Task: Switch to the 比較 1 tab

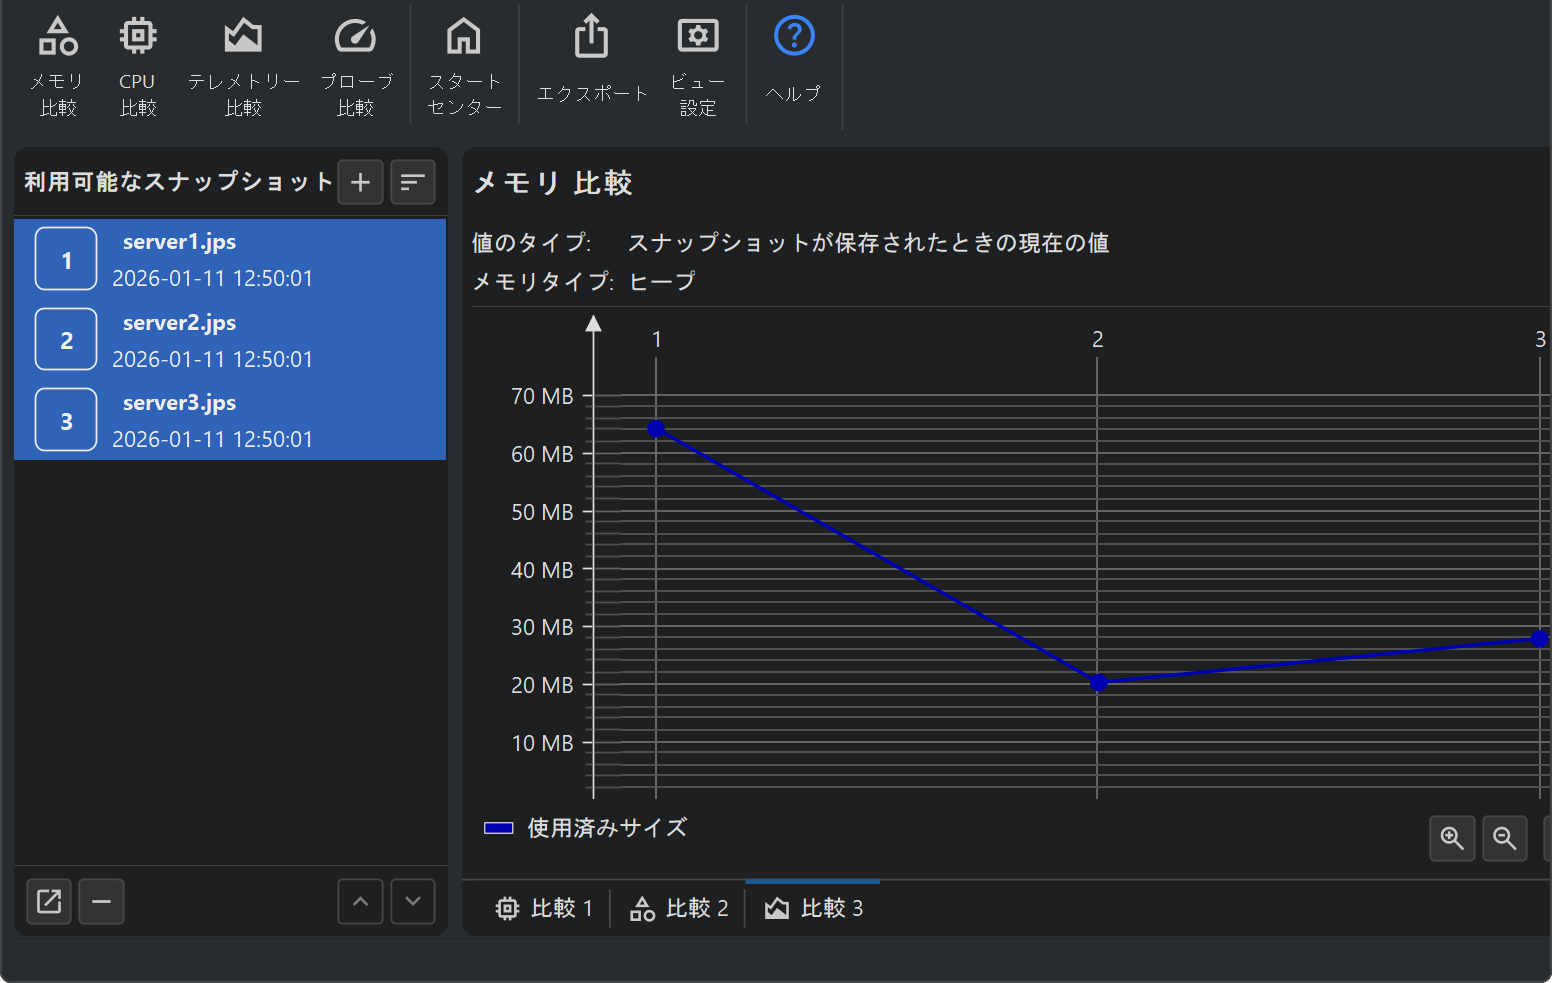Action: point(545,908)
